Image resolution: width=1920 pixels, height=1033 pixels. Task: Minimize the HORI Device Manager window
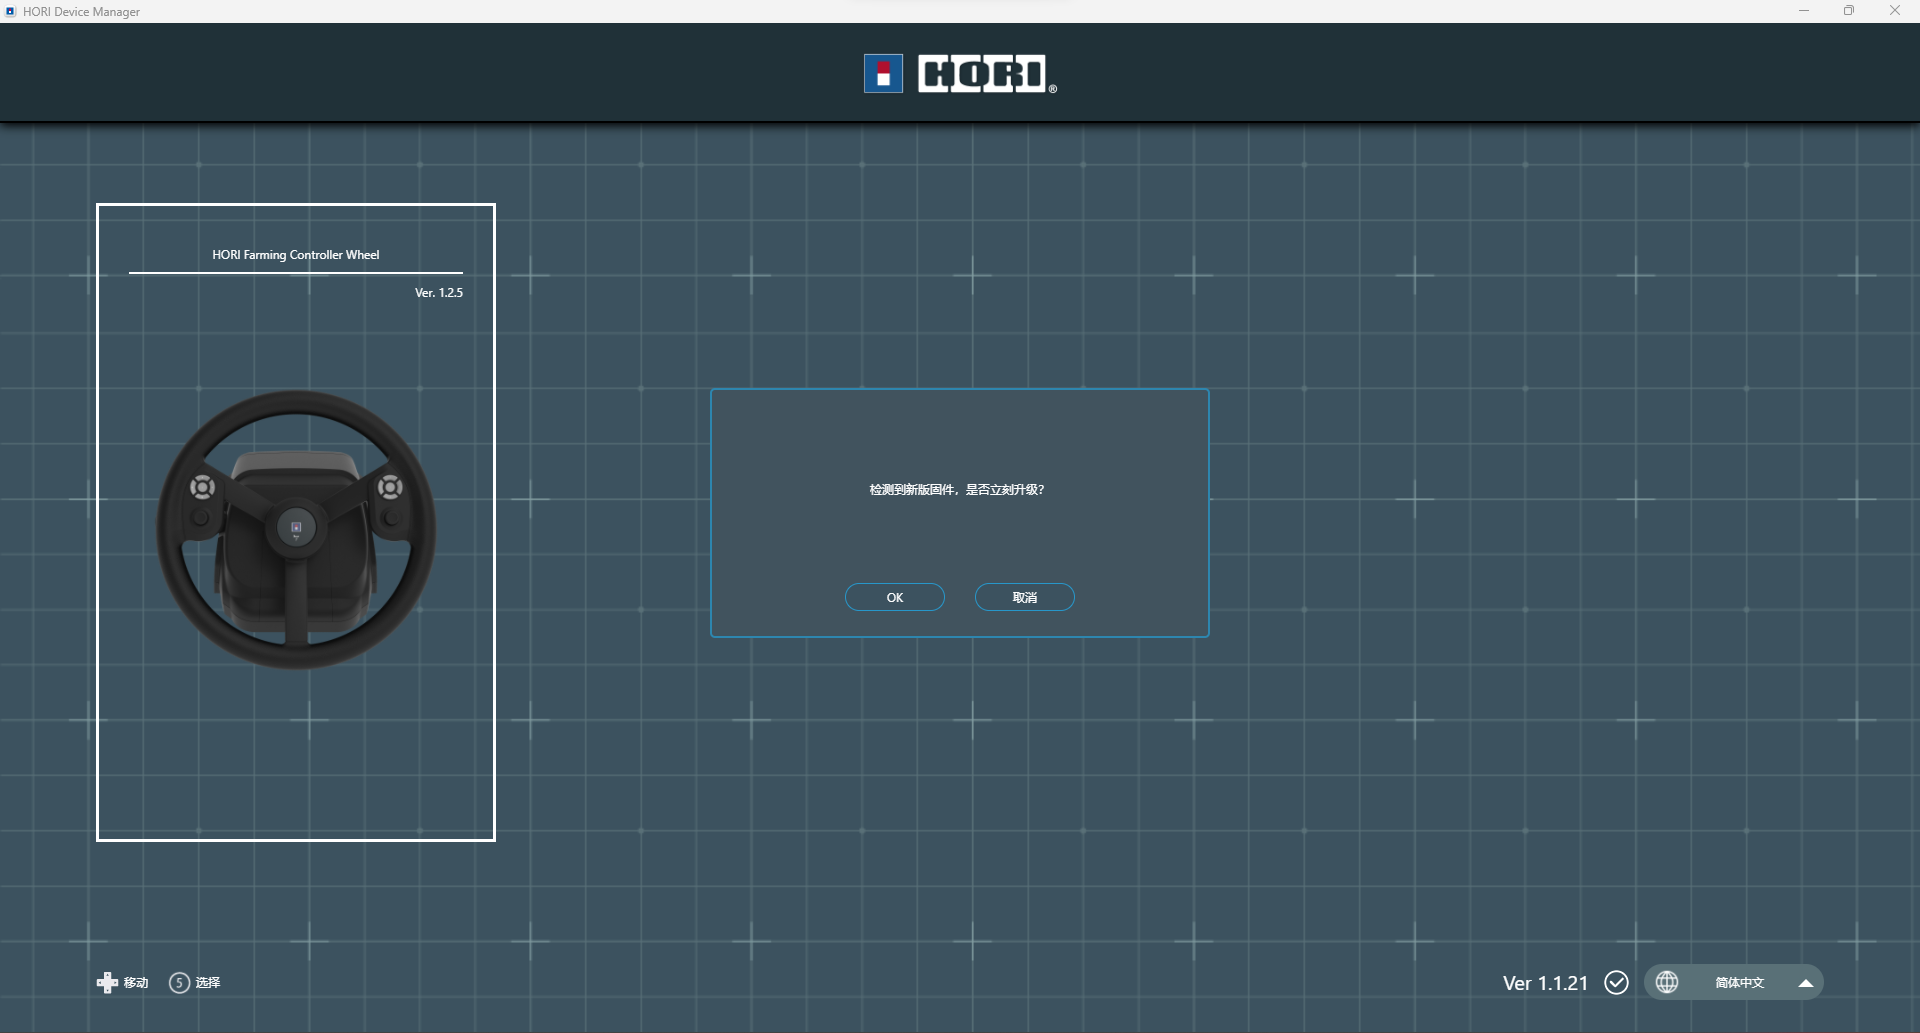(1804, 11)
